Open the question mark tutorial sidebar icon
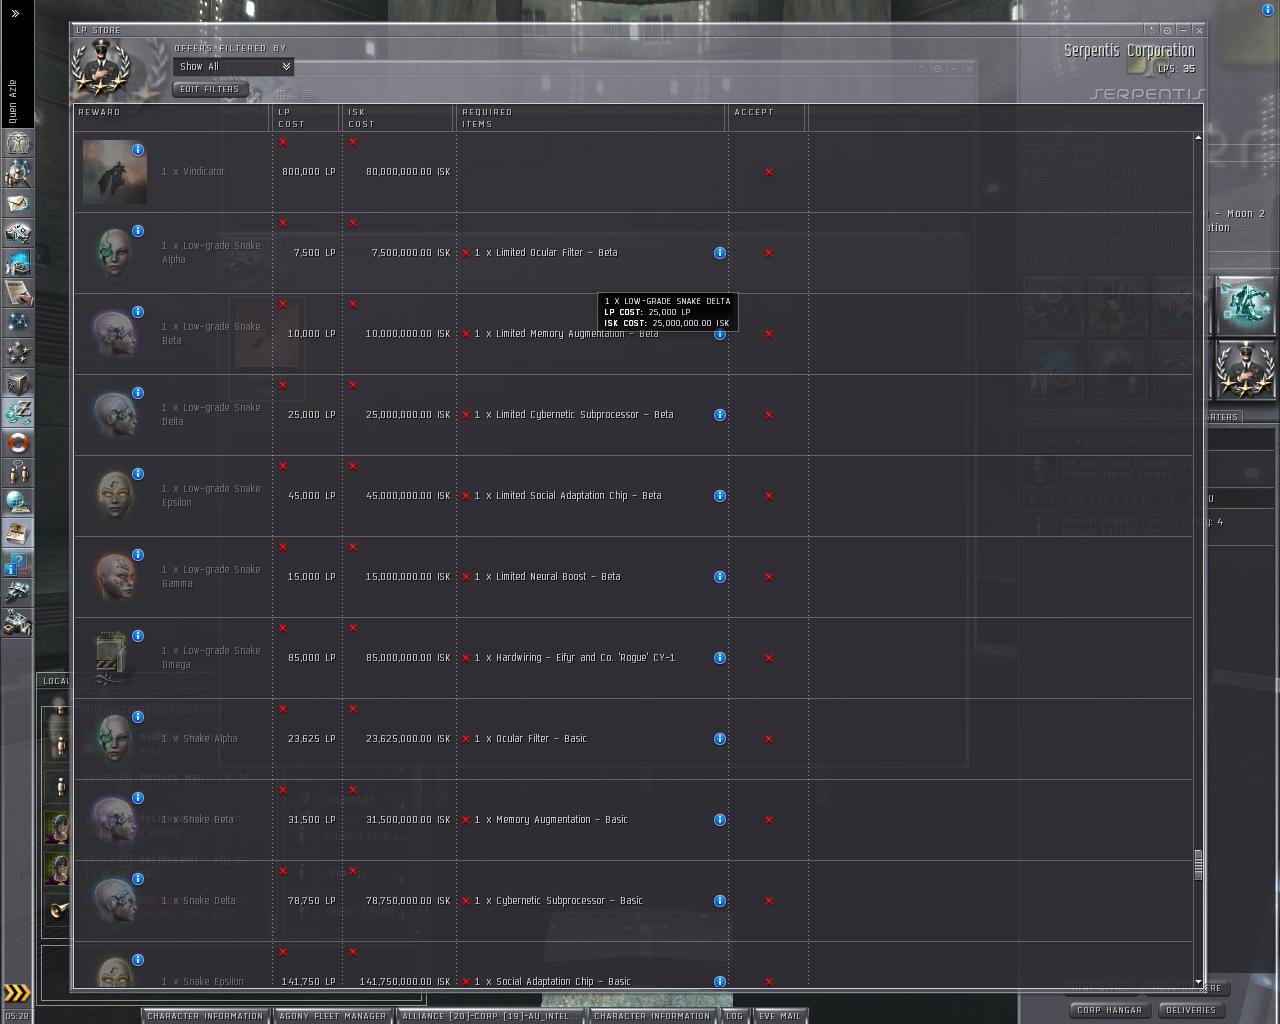 (17, 563)
